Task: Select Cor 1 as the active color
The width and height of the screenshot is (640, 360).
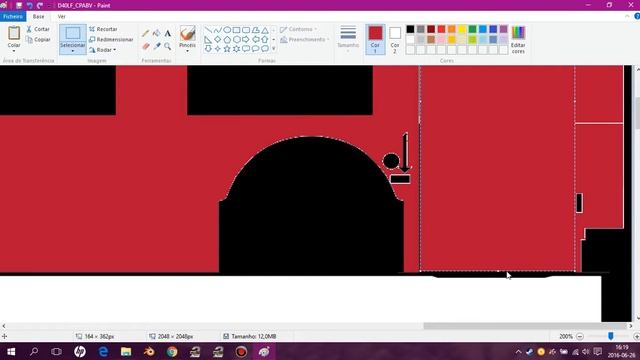Action: [375, 40]
